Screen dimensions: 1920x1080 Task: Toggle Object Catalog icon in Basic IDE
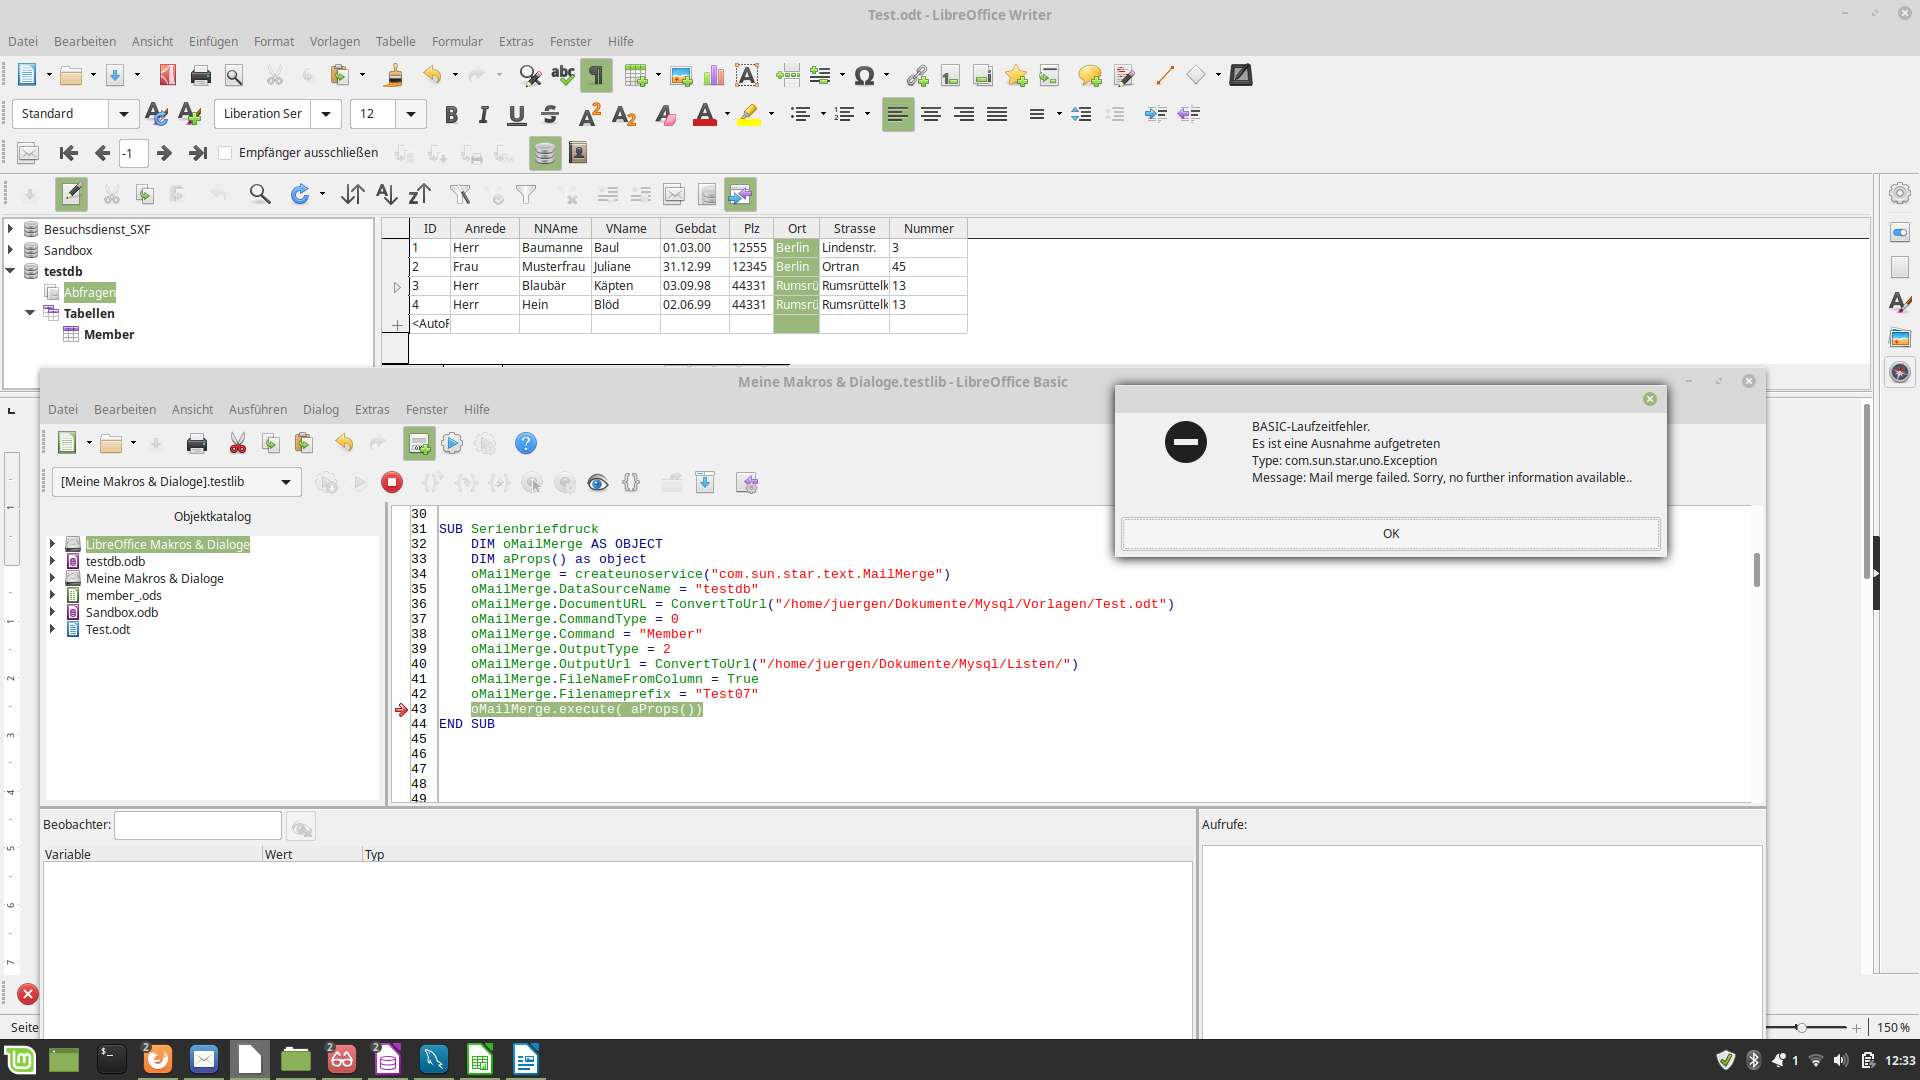pos(419,443)
